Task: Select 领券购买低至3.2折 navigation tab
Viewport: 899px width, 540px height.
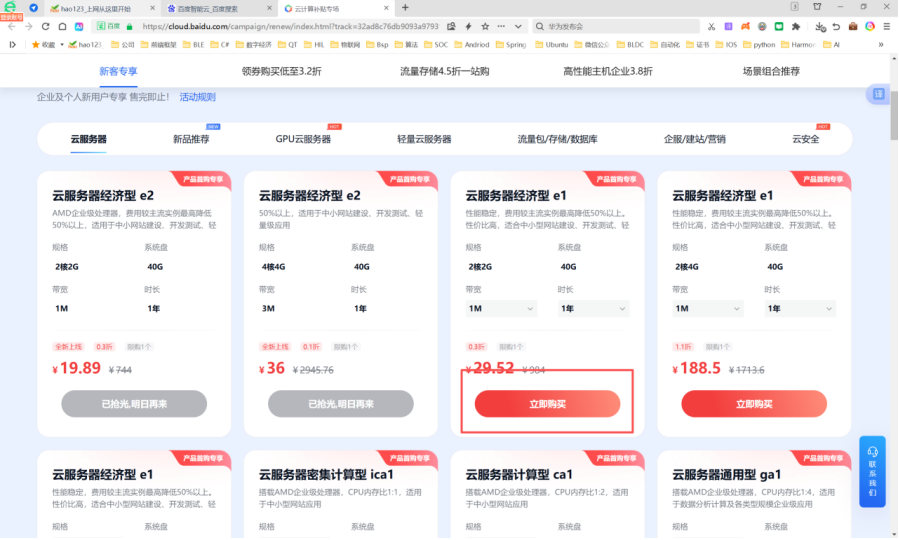Action: (282, 71)
